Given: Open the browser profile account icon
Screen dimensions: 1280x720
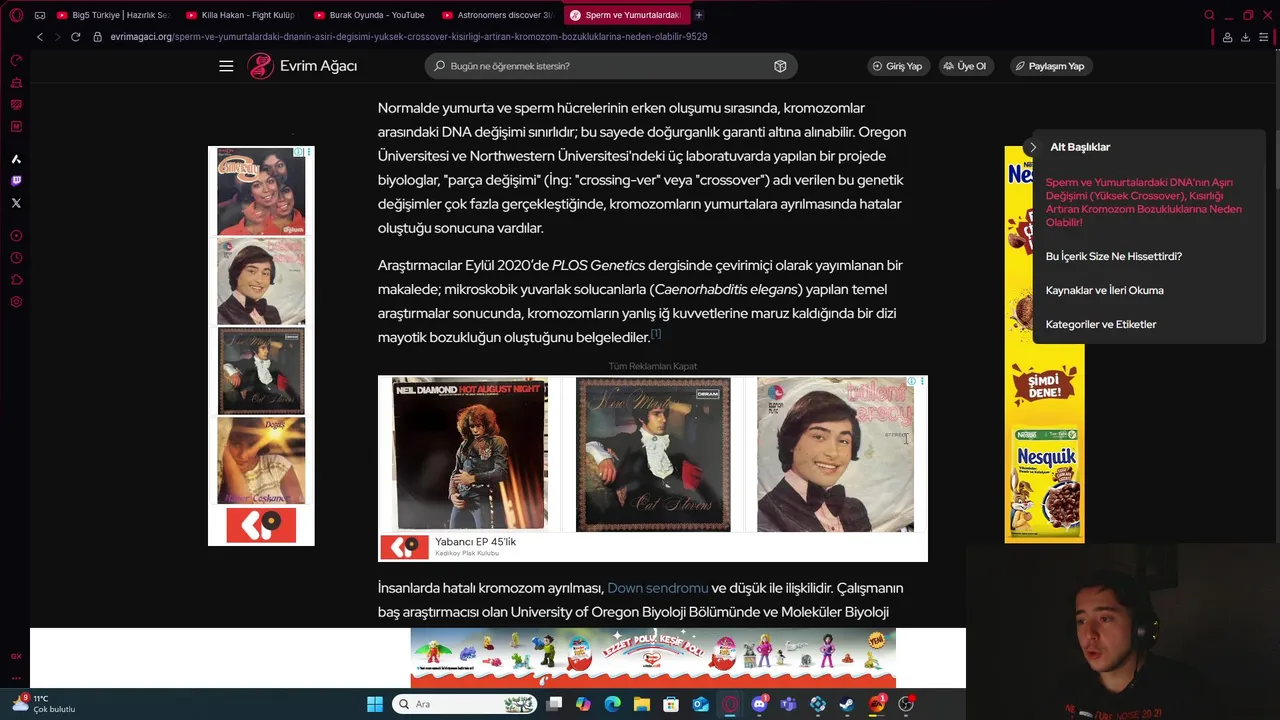Looking at the screenshot, I should tap(1227, 37).
